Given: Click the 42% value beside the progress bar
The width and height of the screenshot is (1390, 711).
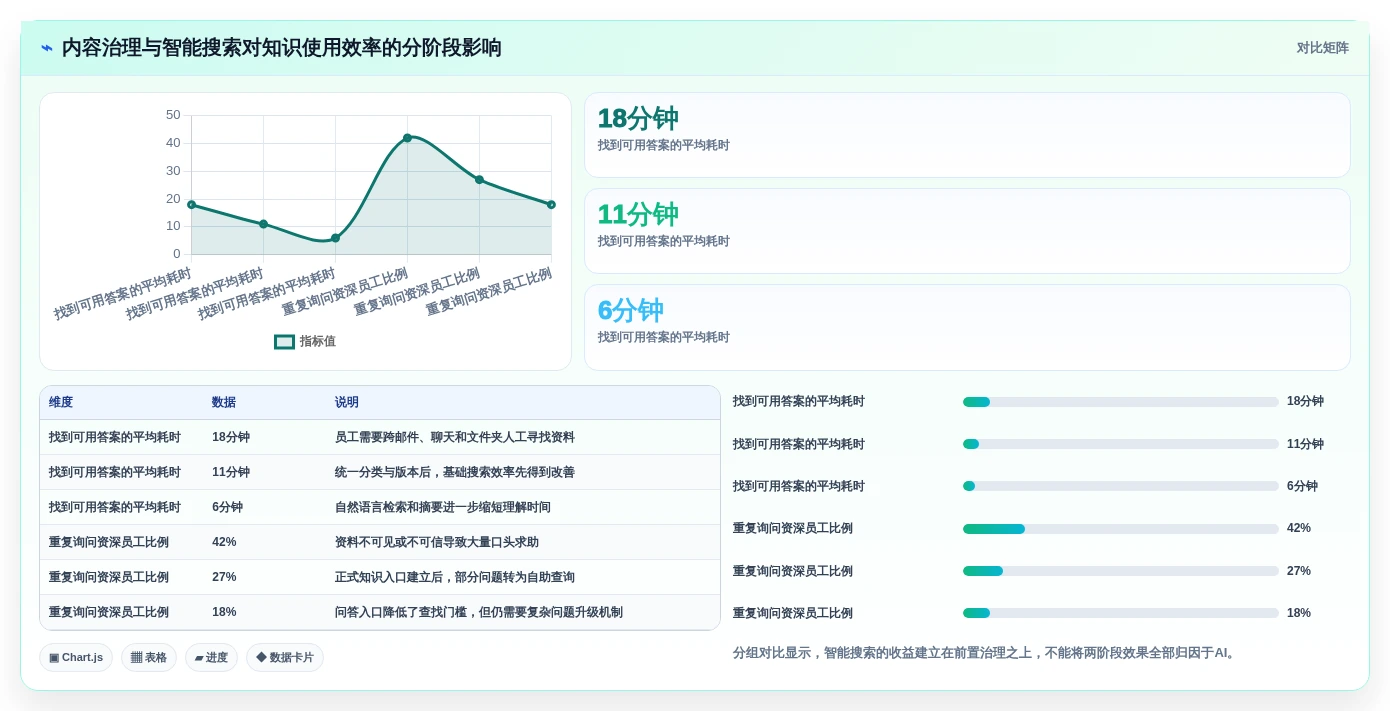Looking at the screenshot, I should click(x=1299, y=528).
